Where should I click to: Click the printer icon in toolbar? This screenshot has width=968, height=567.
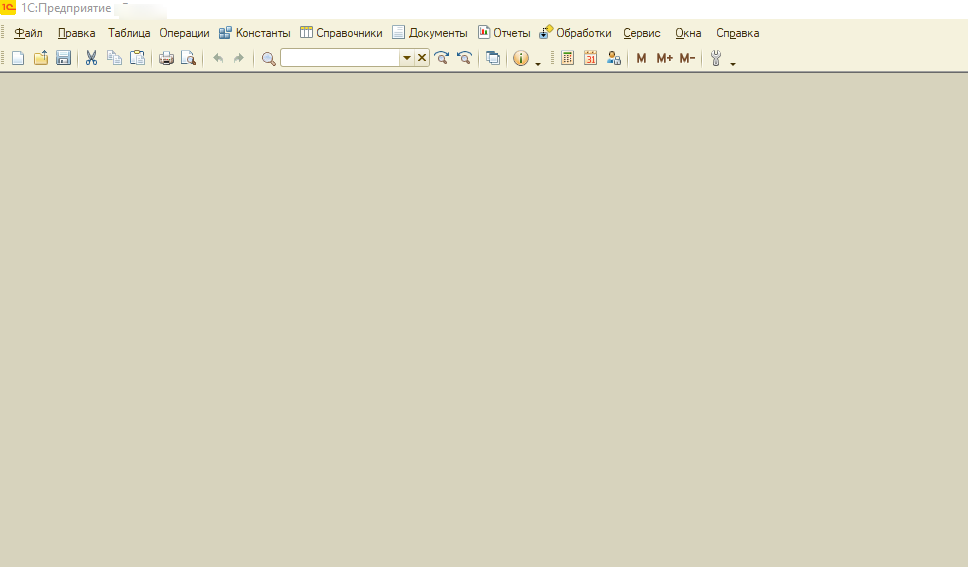coord(166,58)
